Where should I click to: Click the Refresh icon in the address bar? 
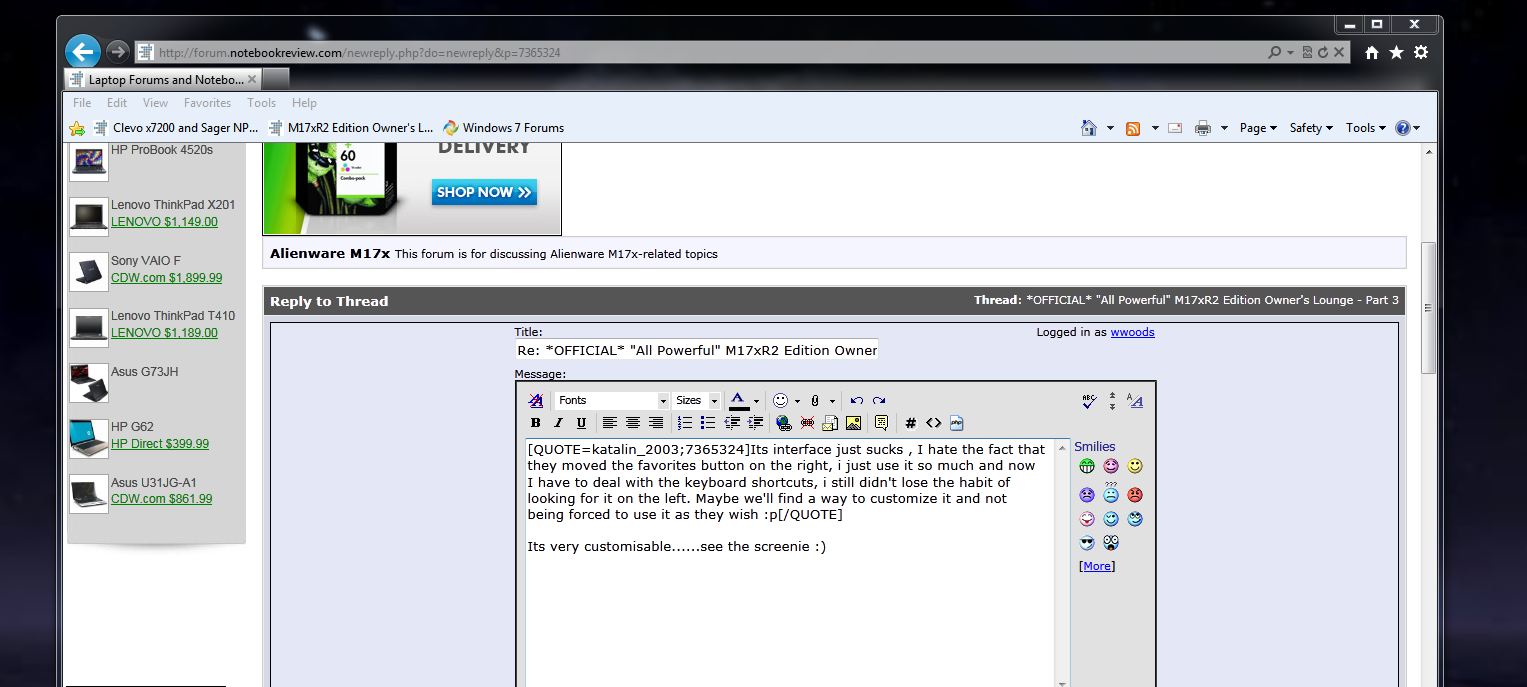(x=1323, y=52)
